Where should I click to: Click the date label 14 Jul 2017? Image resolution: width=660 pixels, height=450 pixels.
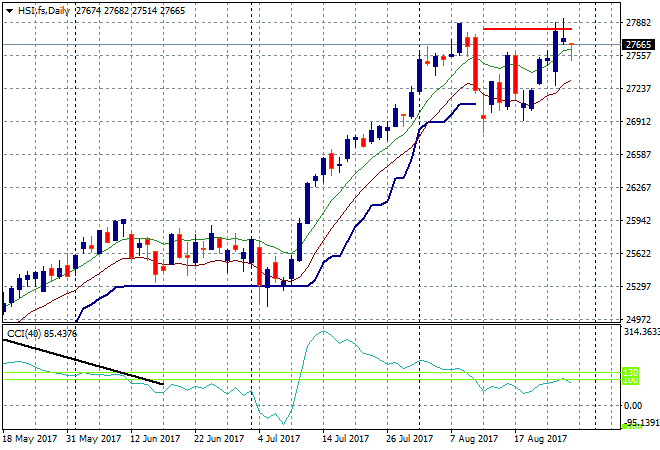click(346, 439)
